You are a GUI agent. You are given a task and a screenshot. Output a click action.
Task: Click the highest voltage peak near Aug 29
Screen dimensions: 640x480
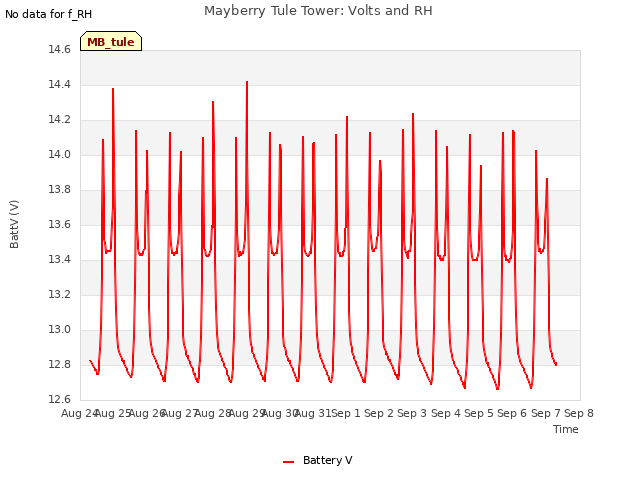point(247,82)
